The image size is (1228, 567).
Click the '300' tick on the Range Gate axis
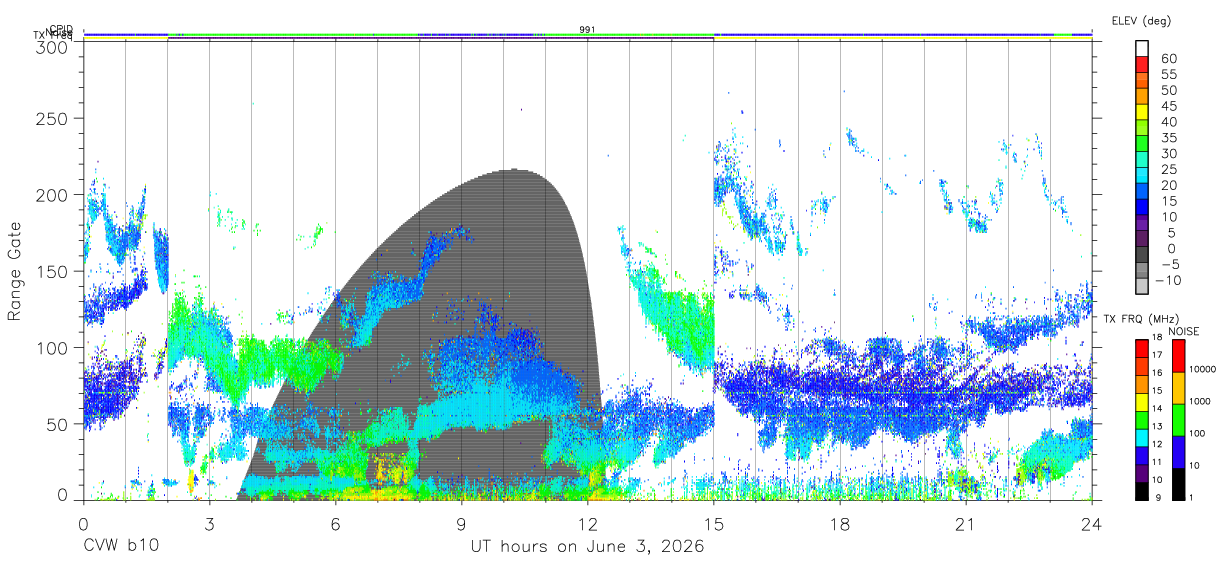[x=52, y=46]
